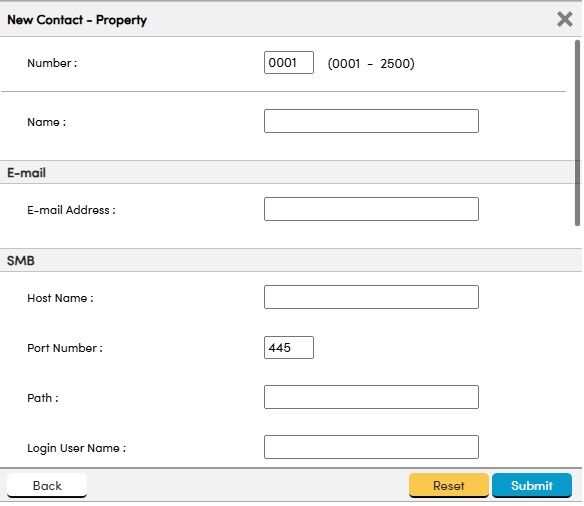The width and height of the screenshot is (584, 506).
Task: Go back with the Back button
Action: tap(47, 486)
